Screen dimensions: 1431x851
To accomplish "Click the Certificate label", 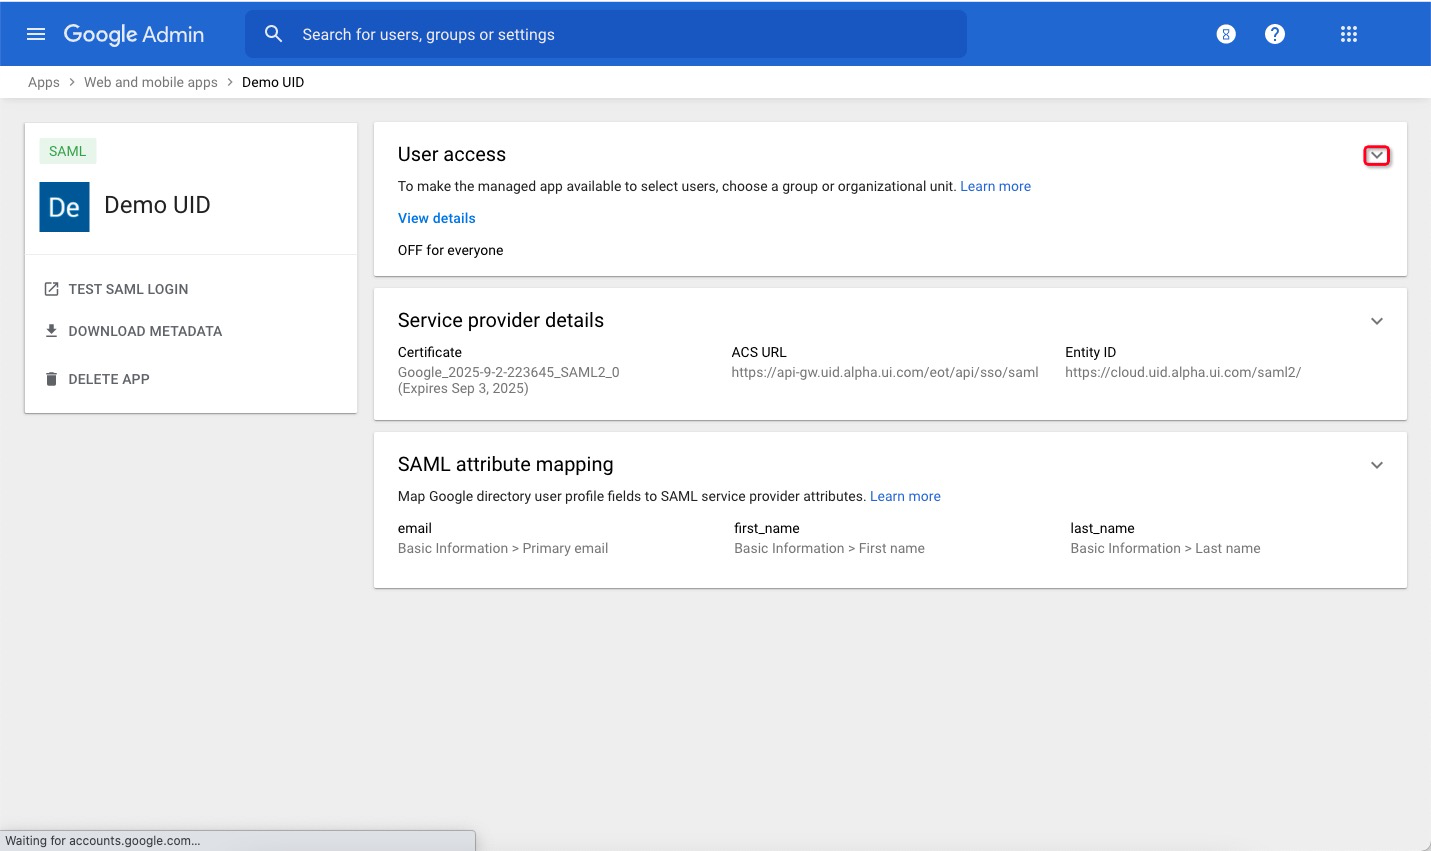I will [430, 352].
